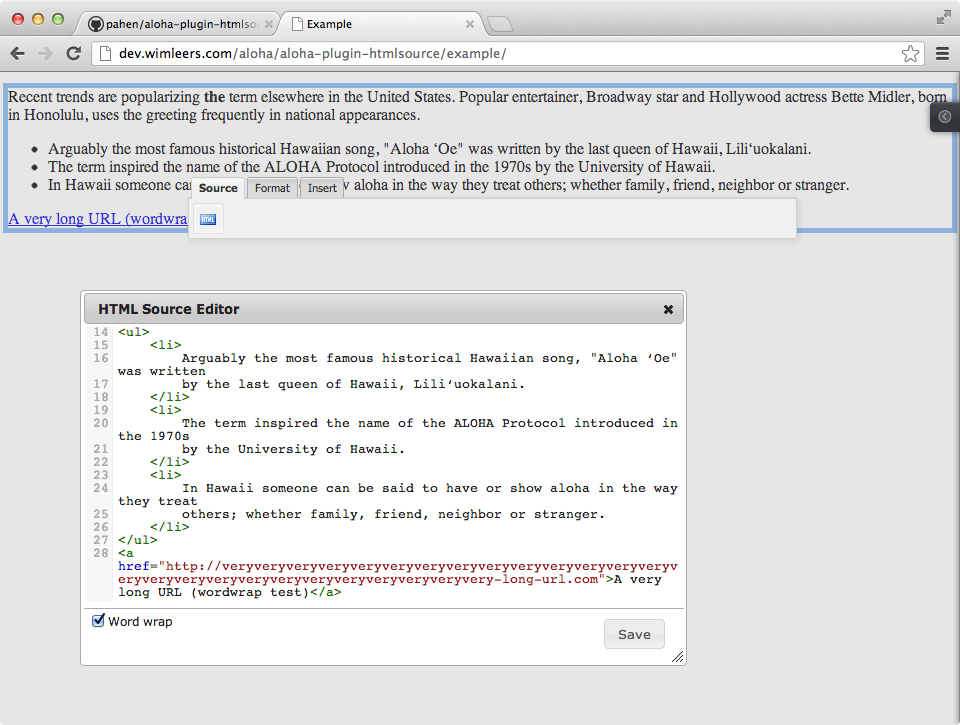The width and height of the screenshot is (960, 725).
Task: Close the HTML Source Editor dialog
Action: 669,309
